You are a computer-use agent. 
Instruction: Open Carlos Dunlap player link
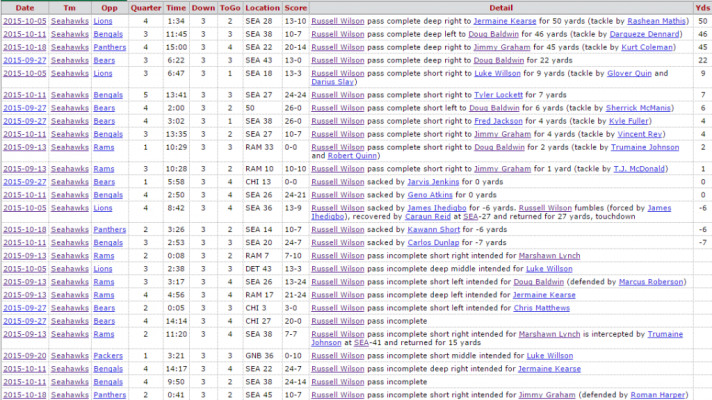pyautogui.click(x=433, y=243)
